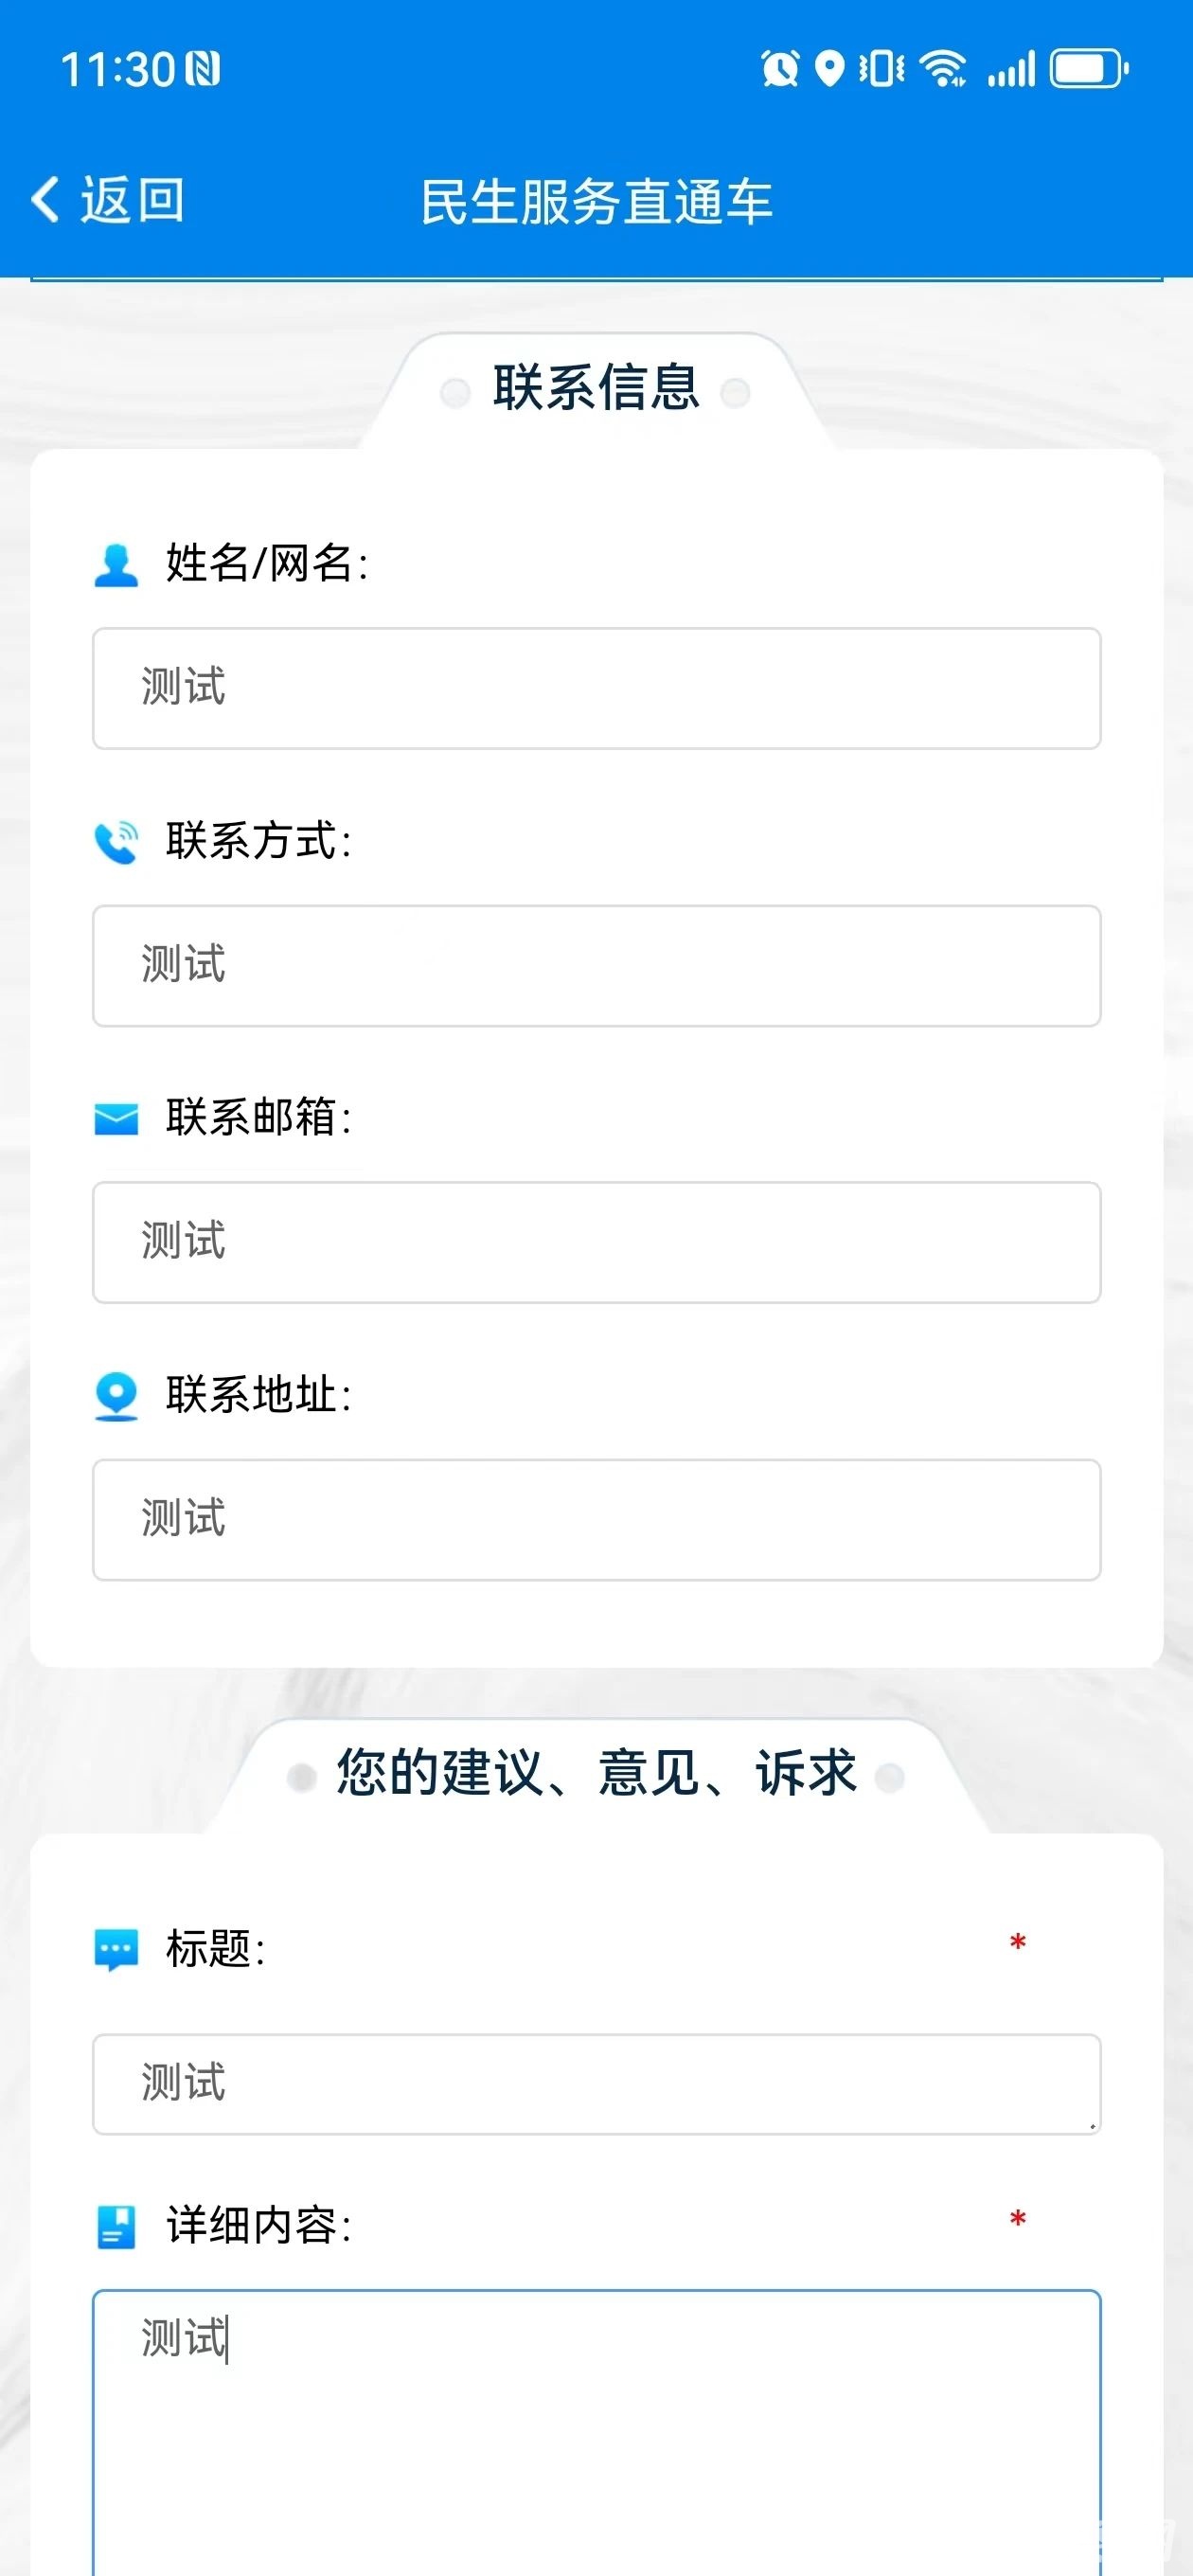The image size is (1193, 2576).
Task: Click the person icon beside 姓名/网名
Action: tap(116, 565)
